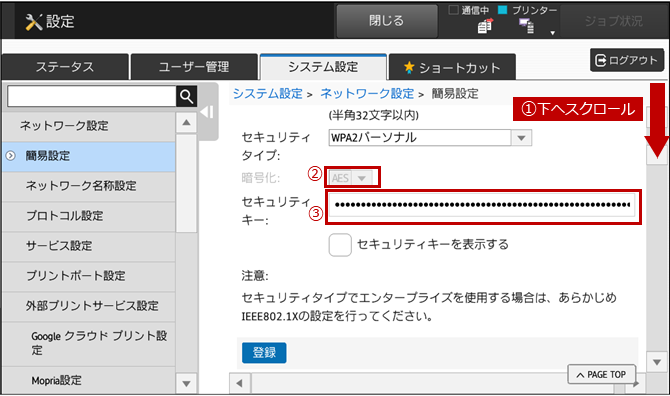Open the ショートカット tab

tap(452, 67)
